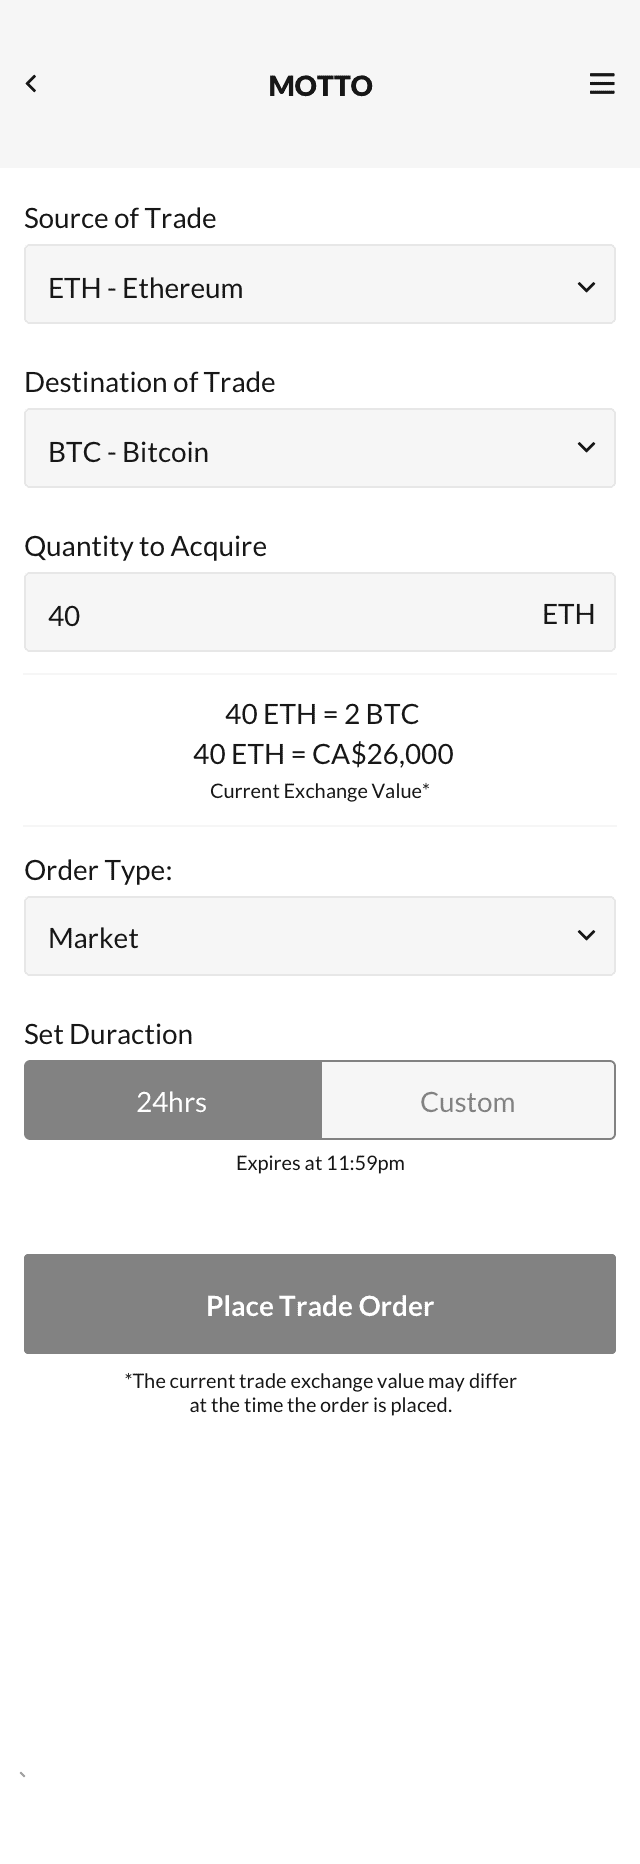This screenshot has width=640, height=1864.
Task: Click chevron icon in Order Type field
Action: click(x=587, y=935)
